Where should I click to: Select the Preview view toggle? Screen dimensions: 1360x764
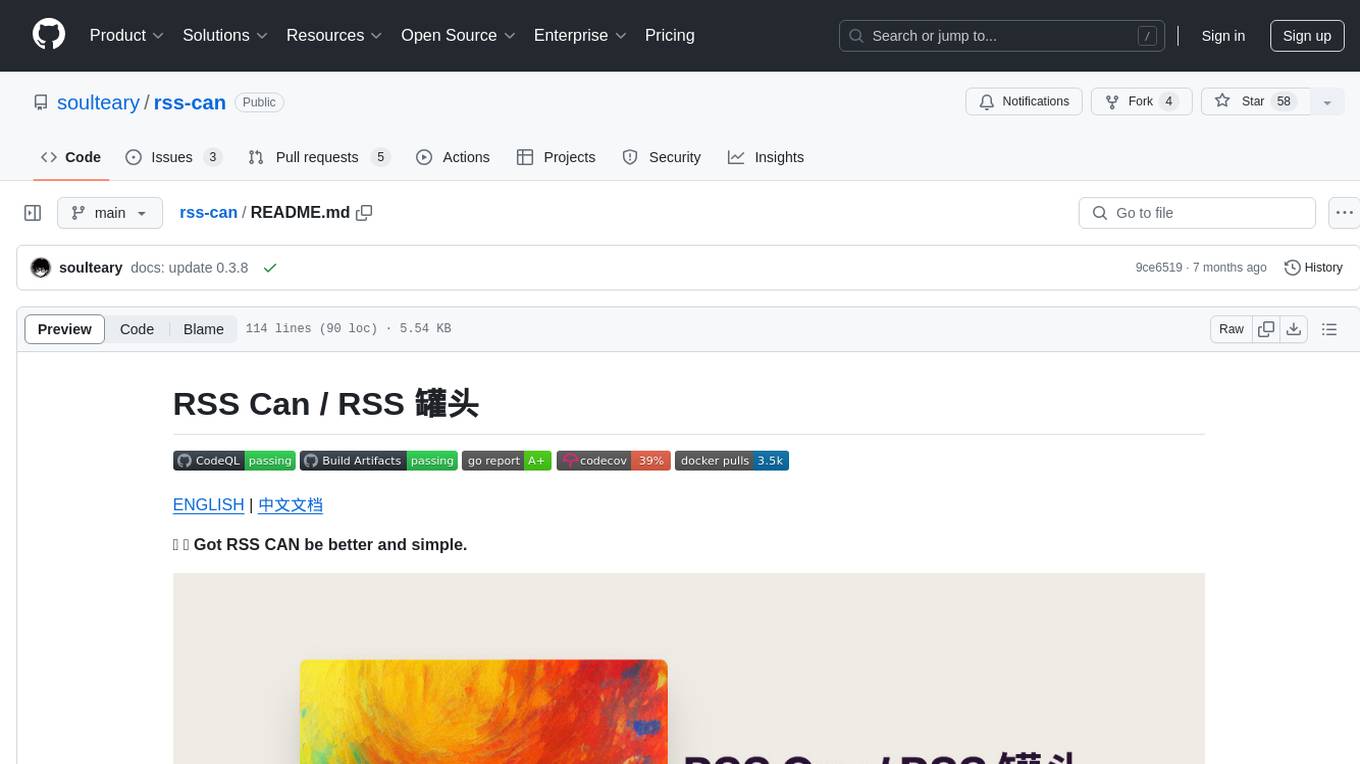[65, 329]
